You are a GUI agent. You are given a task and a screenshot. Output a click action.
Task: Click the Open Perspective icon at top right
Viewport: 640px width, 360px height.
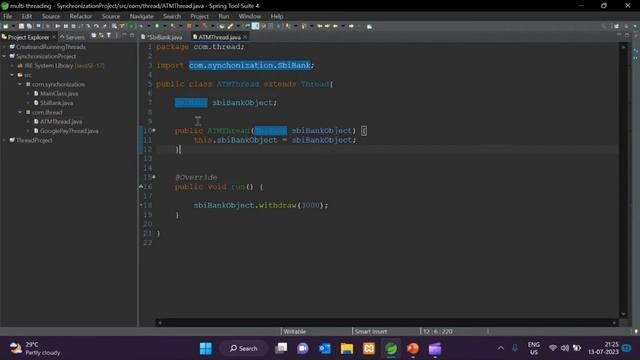[616, 26]
